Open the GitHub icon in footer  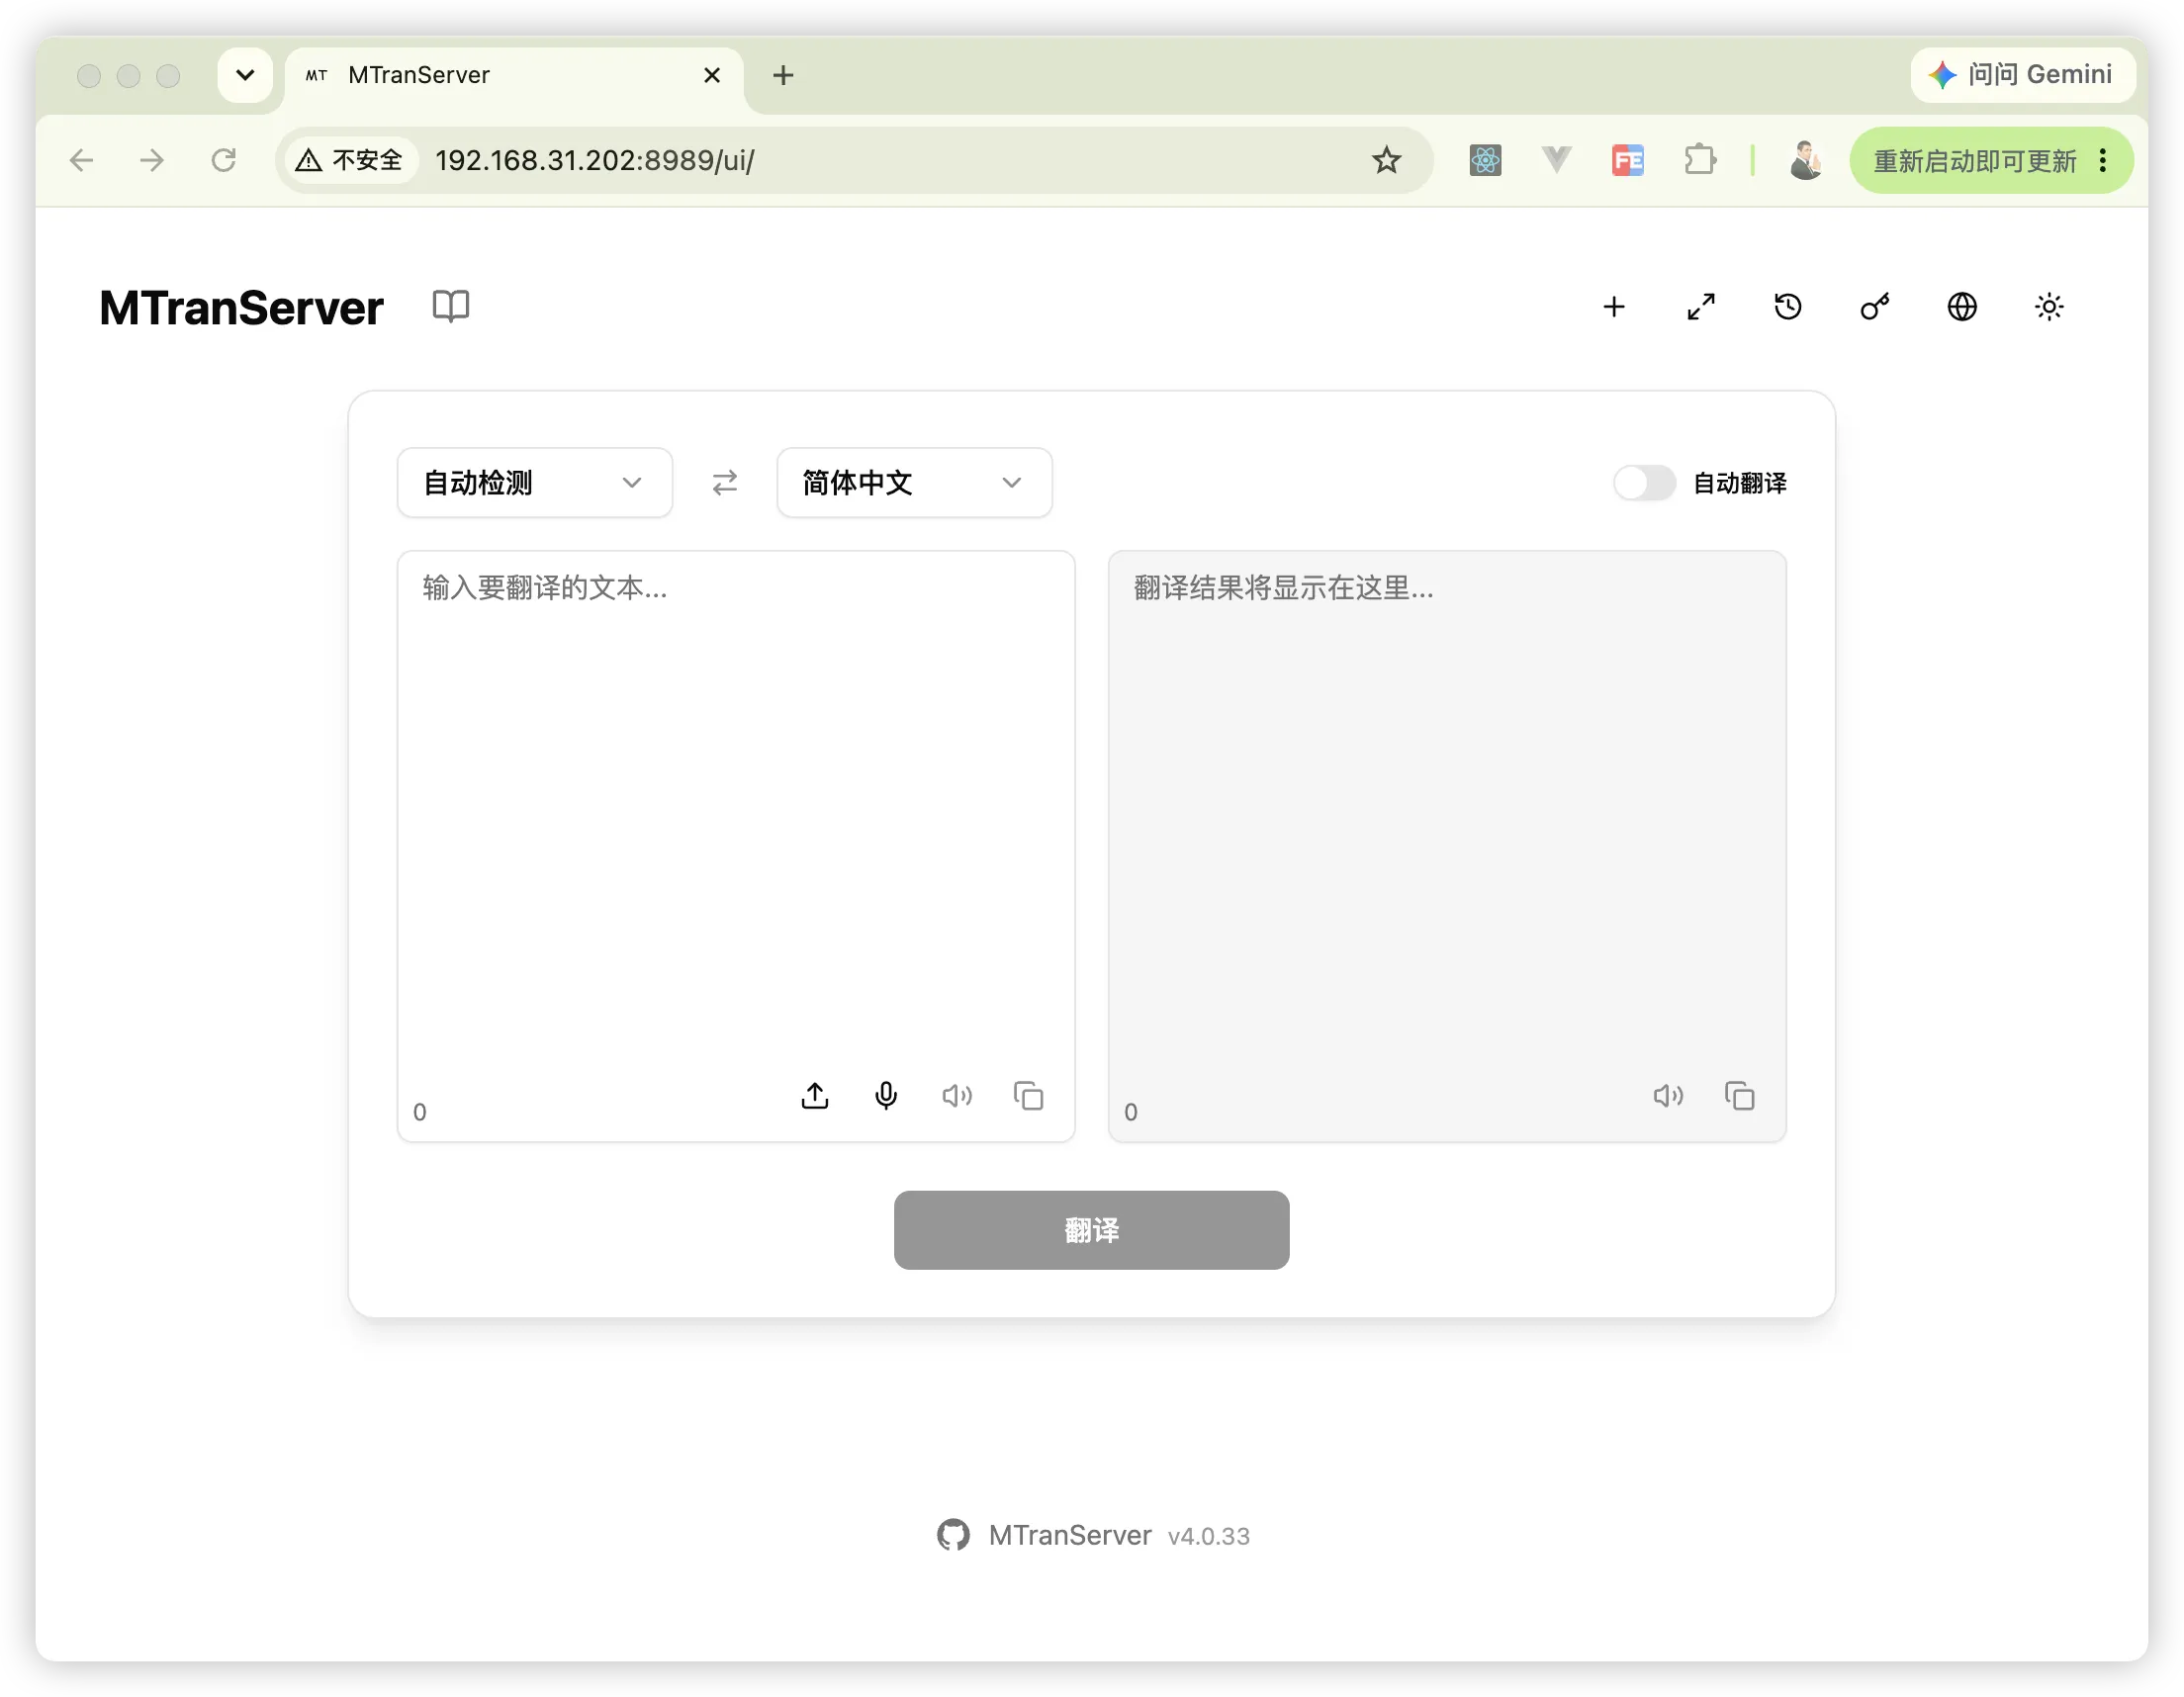[x=953, y=1535]
